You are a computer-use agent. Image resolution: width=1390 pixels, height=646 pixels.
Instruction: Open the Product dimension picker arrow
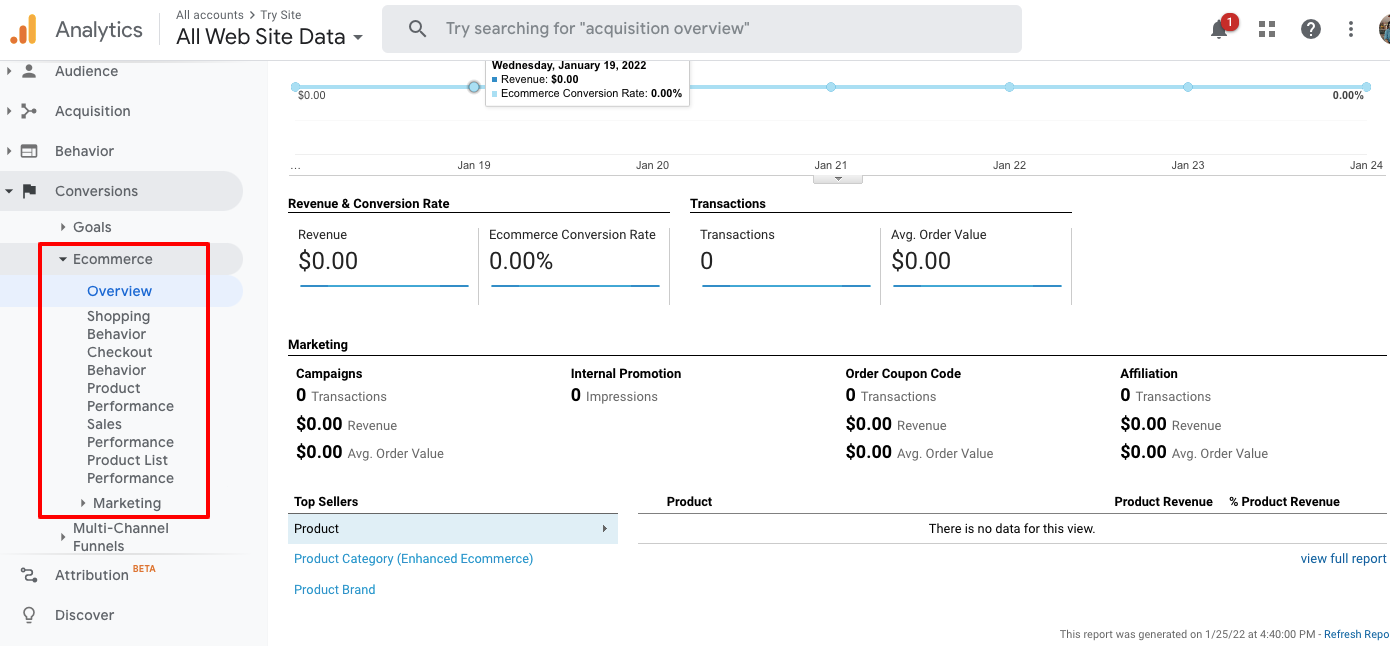tap(604, 528)
